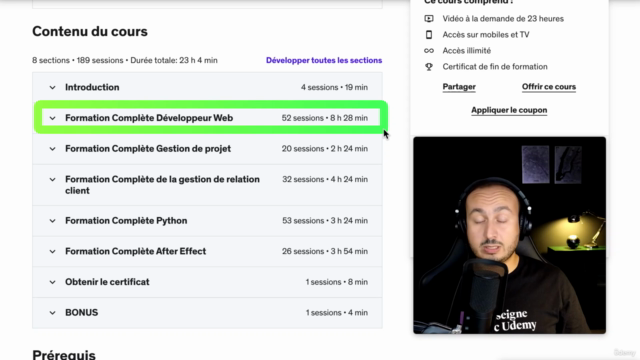Click the mobile device access icon
Viewport: 640px width, 360px height.
point(429,35)
